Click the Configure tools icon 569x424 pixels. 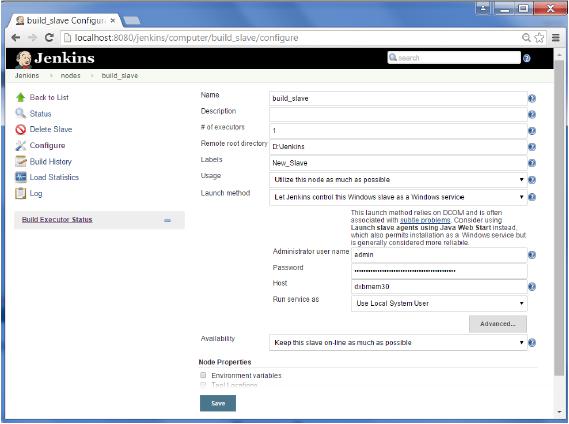pos(21,145)
